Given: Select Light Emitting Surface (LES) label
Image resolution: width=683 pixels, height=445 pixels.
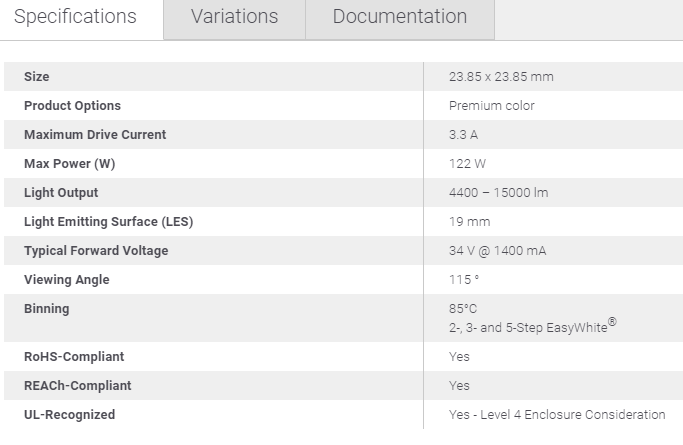Looking at the screenshot, I should click(x=108, y=222).
